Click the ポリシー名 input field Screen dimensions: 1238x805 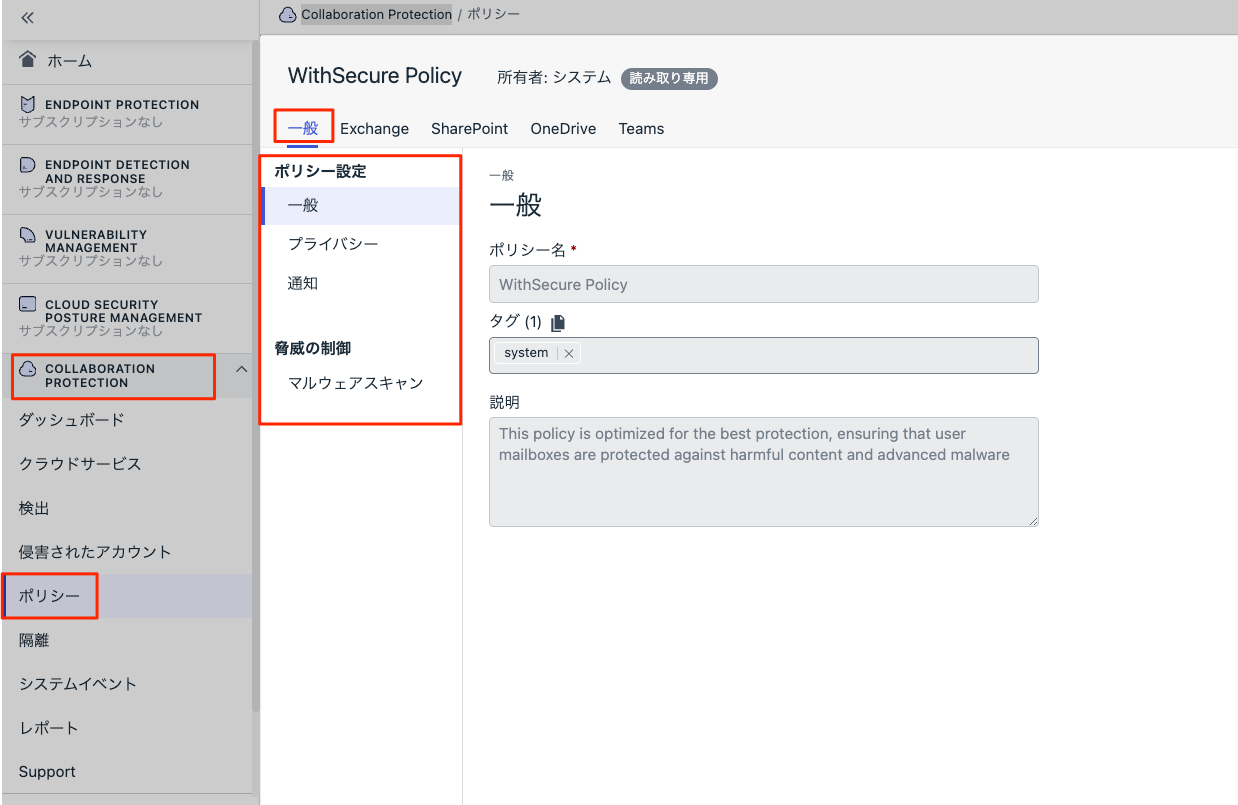pyautogui.click(x=764, y=284)
